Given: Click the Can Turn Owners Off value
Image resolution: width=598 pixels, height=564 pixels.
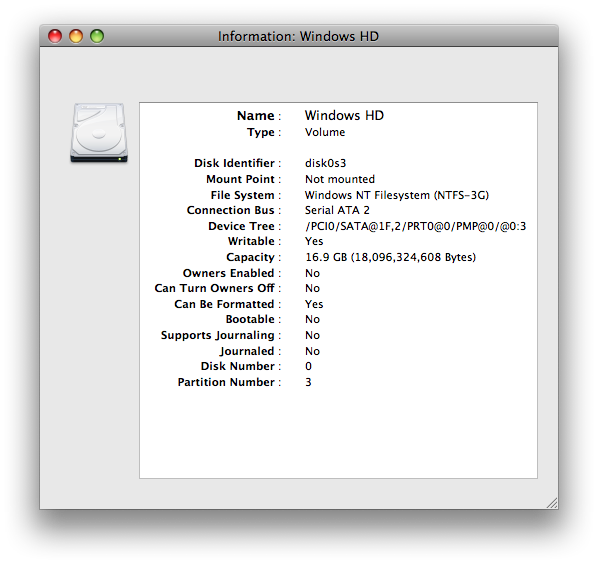Looking at the screenshot, I should click(312, 288).
